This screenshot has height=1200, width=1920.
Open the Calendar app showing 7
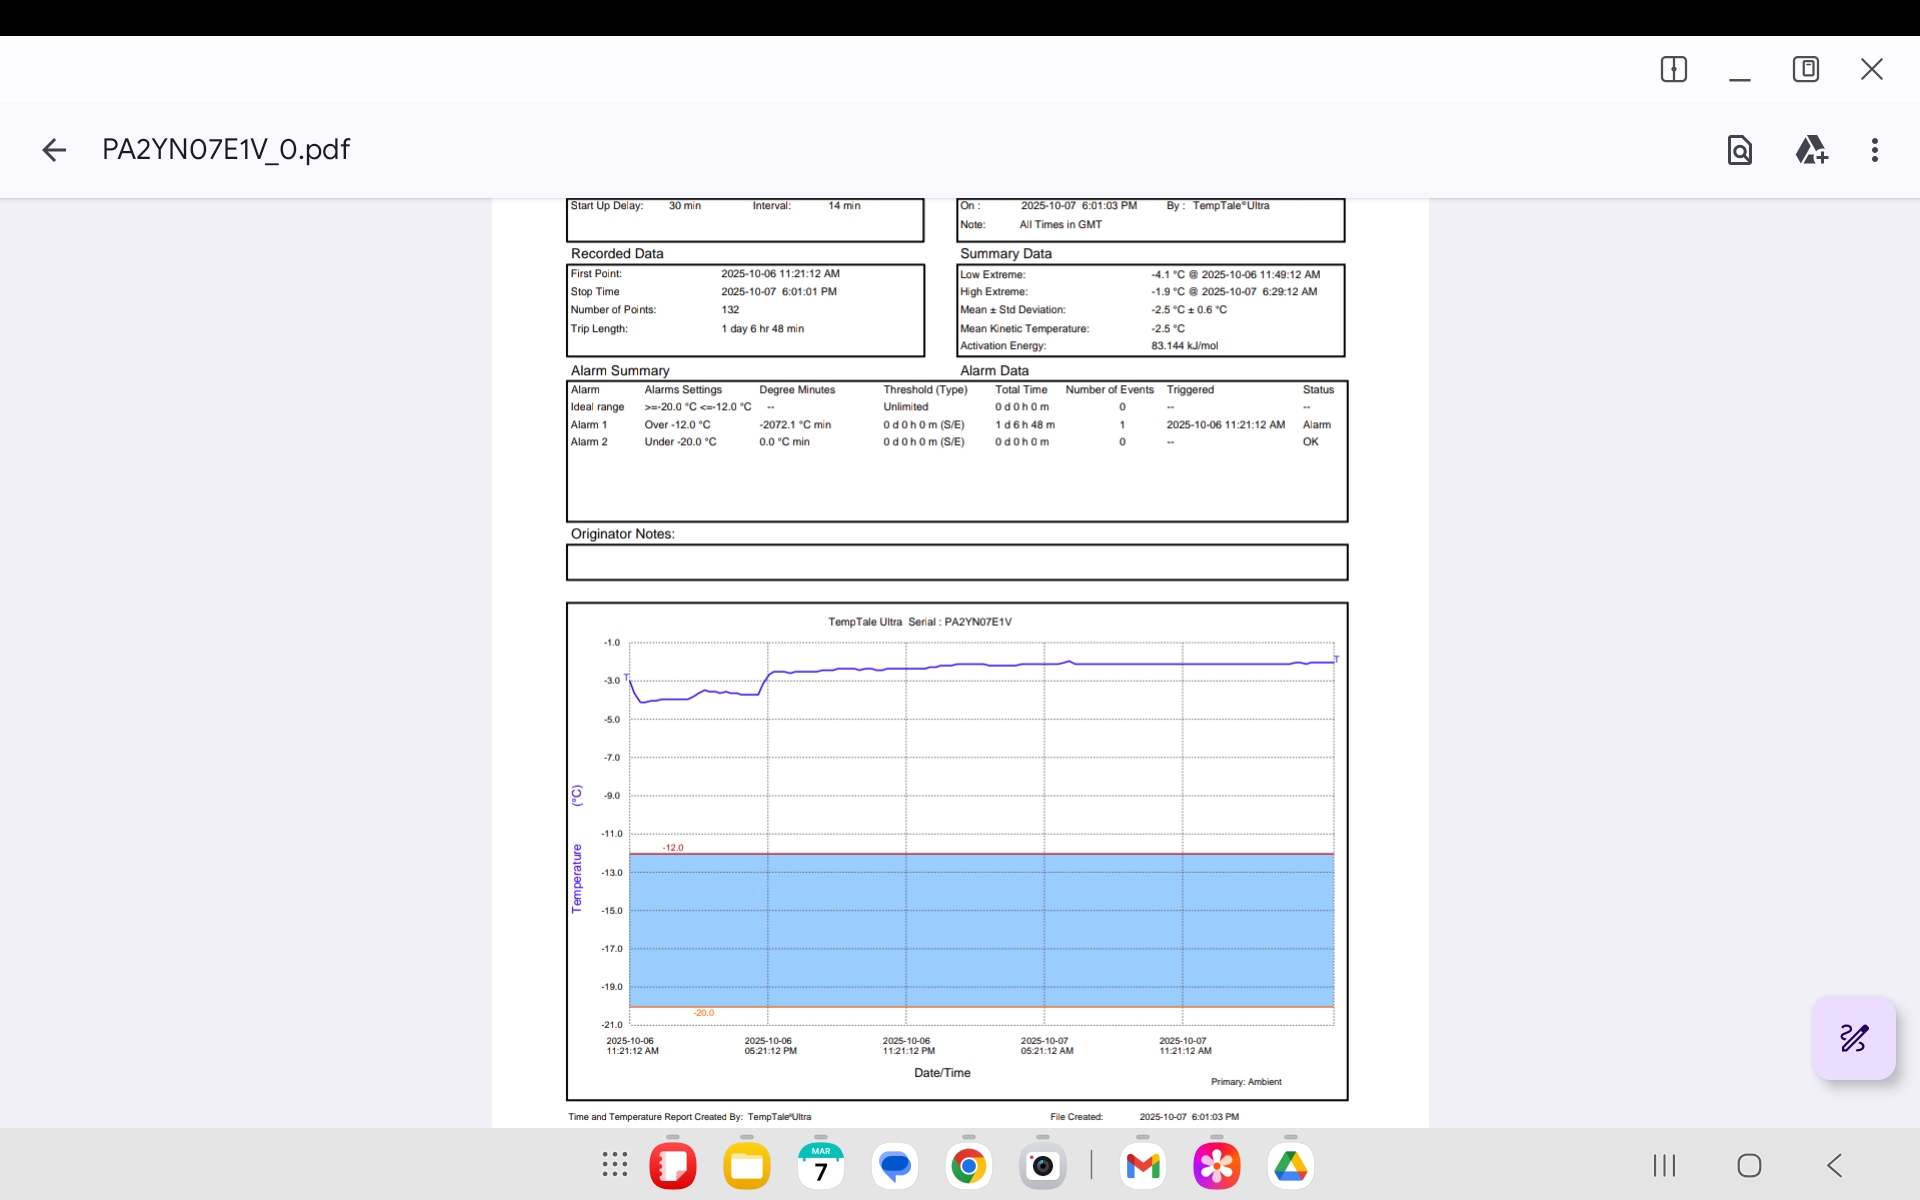coord(821,1166)
